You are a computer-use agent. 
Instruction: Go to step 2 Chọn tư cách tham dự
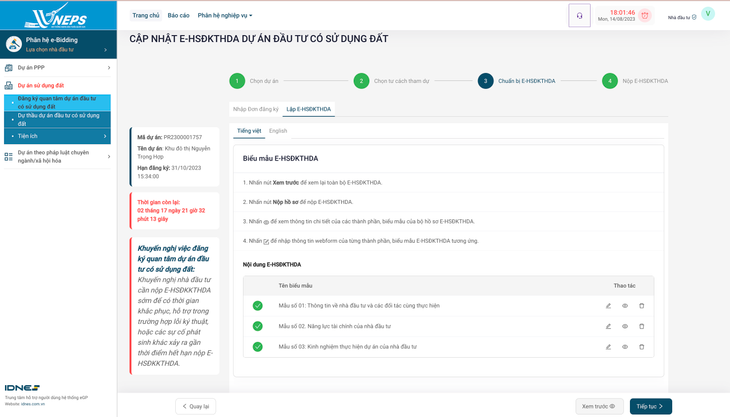coord(361,81)
